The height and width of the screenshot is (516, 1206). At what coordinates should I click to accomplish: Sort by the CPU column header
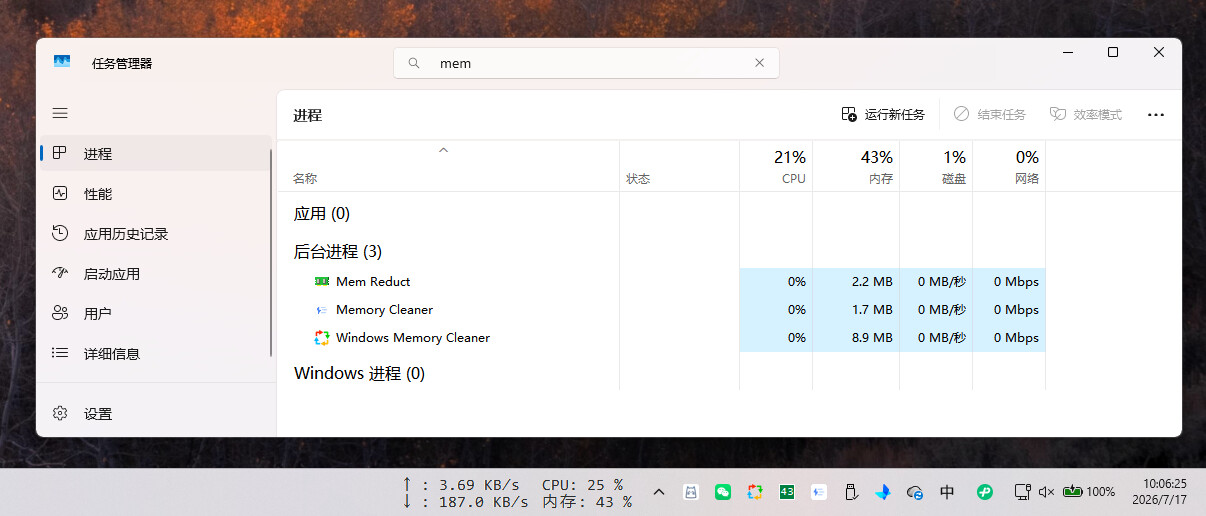[776, 166]
